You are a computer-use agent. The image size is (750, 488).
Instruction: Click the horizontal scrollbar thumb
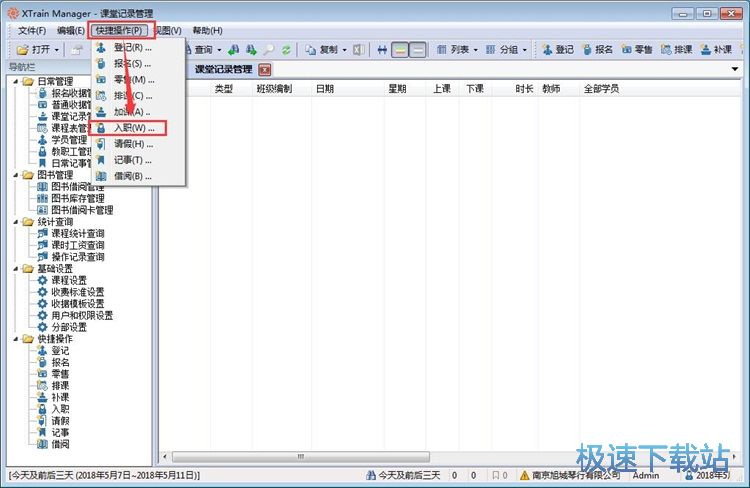(x=301, y=456)
